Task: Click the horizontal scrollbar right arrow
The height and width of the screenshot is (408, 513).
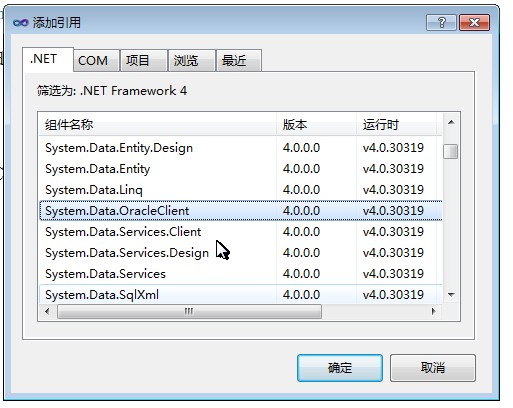Action: [x=433, y=311]
